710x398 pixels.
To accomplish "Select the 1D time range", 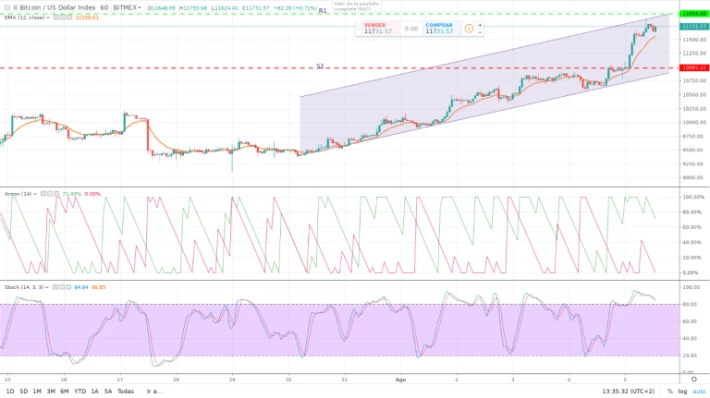I will click(x=10, y=391).
